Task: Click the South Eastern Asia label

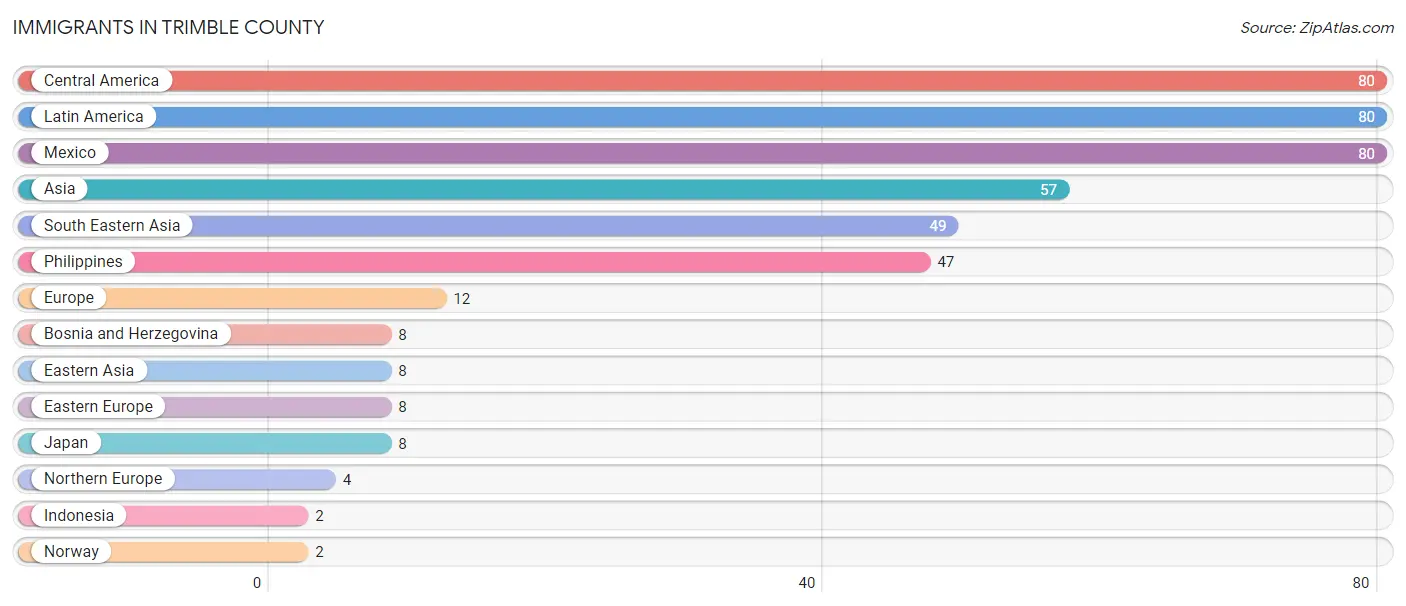Action: coord(112,225)
